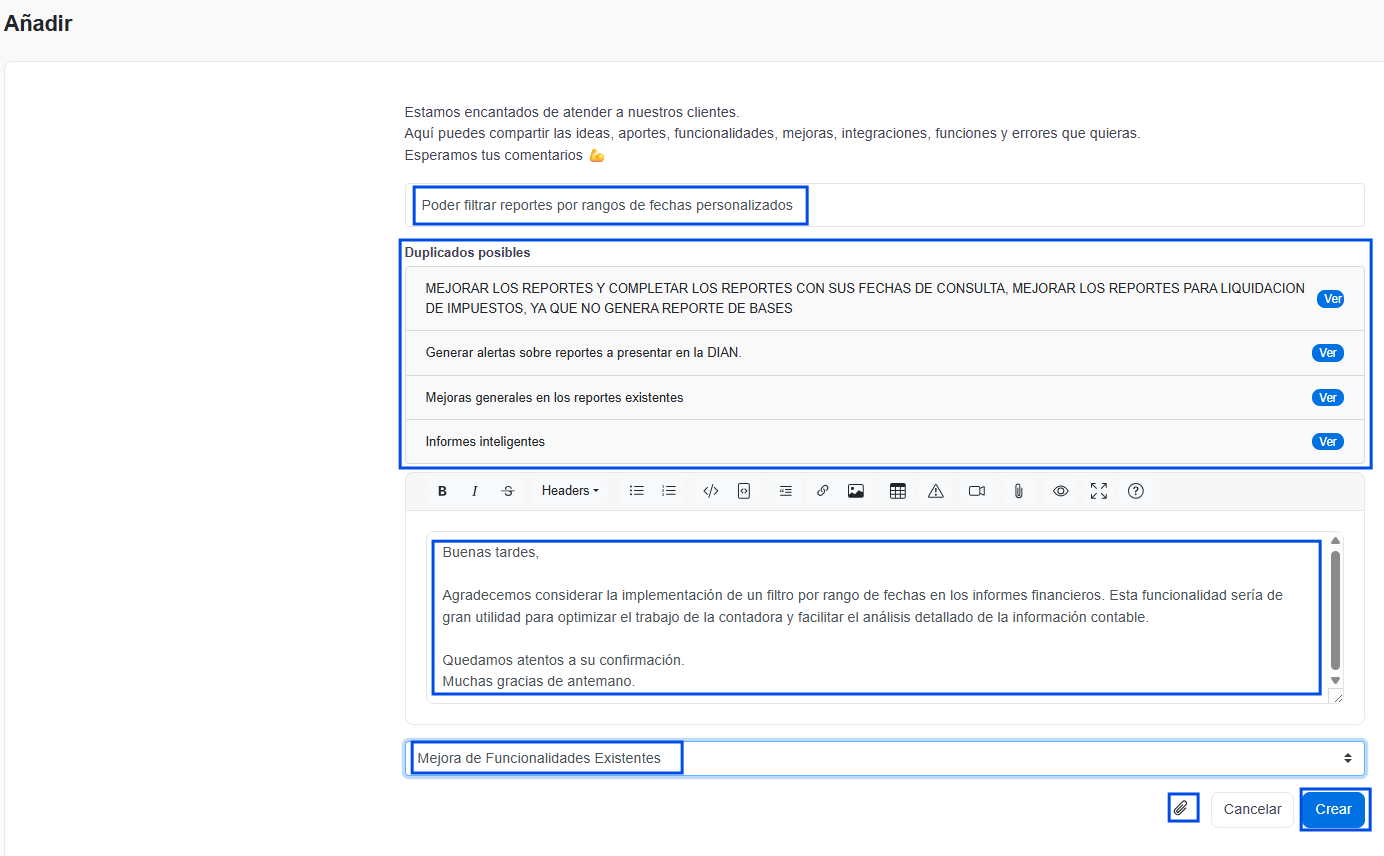View duplicate 'Generar alertas sobre reportes' via Ver
Image resolution: width=1384 pixels, height=856 pixels.
click(1327, 353)
